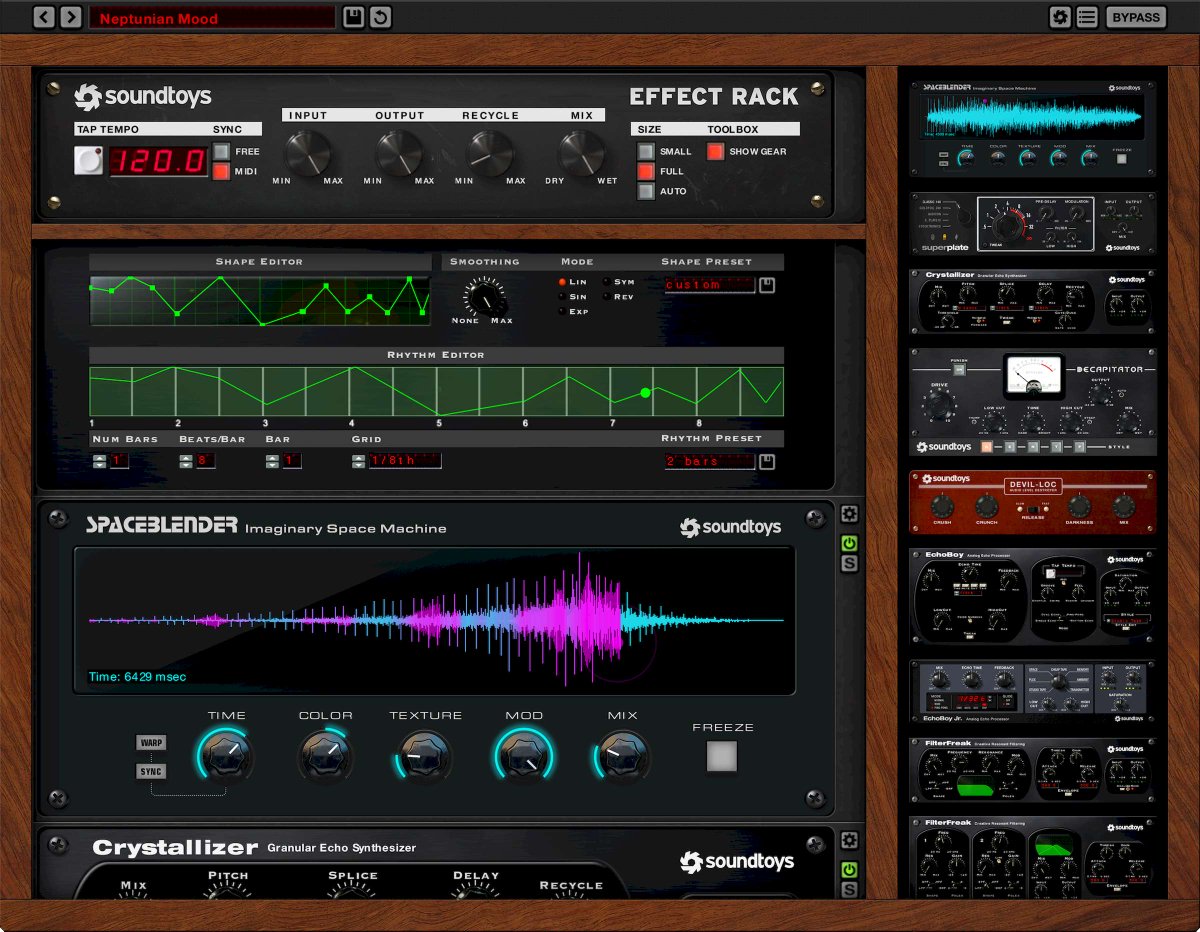The height and width of the screenshot is (932, 1200).
Task: Select SuperPlate thumbnail in plugin browser
Action: pos(1032,224)
